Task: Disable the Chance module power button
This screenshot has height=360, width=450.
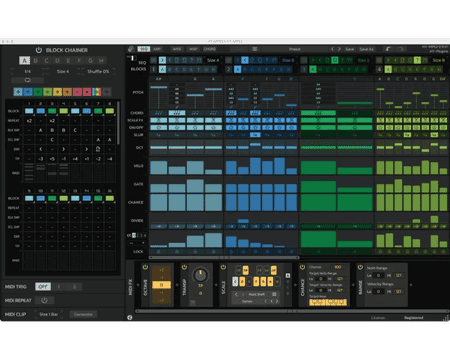Action: point(302,267)
